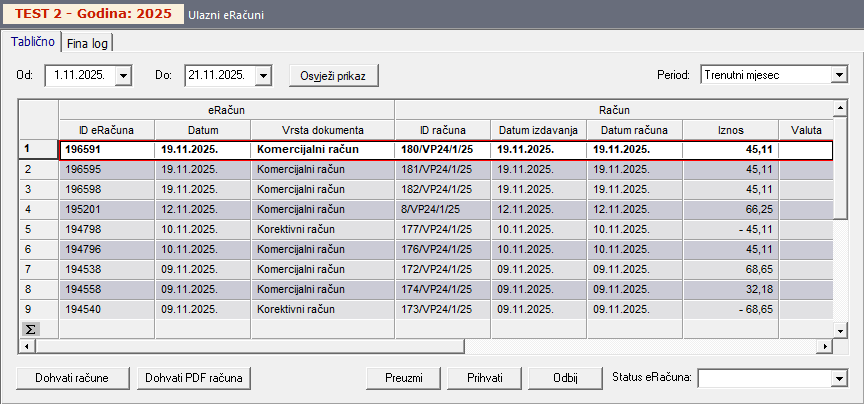Open the 'Do' end date dropdown
The height and width of the screenshot is (404, 864).
click(263, 75)
